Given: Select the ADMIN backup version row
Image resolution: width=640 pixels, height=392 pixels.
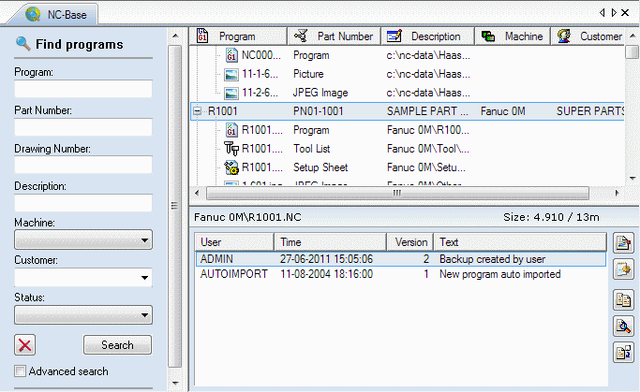Looking at the screenshot, I should (x=400, y=259).
